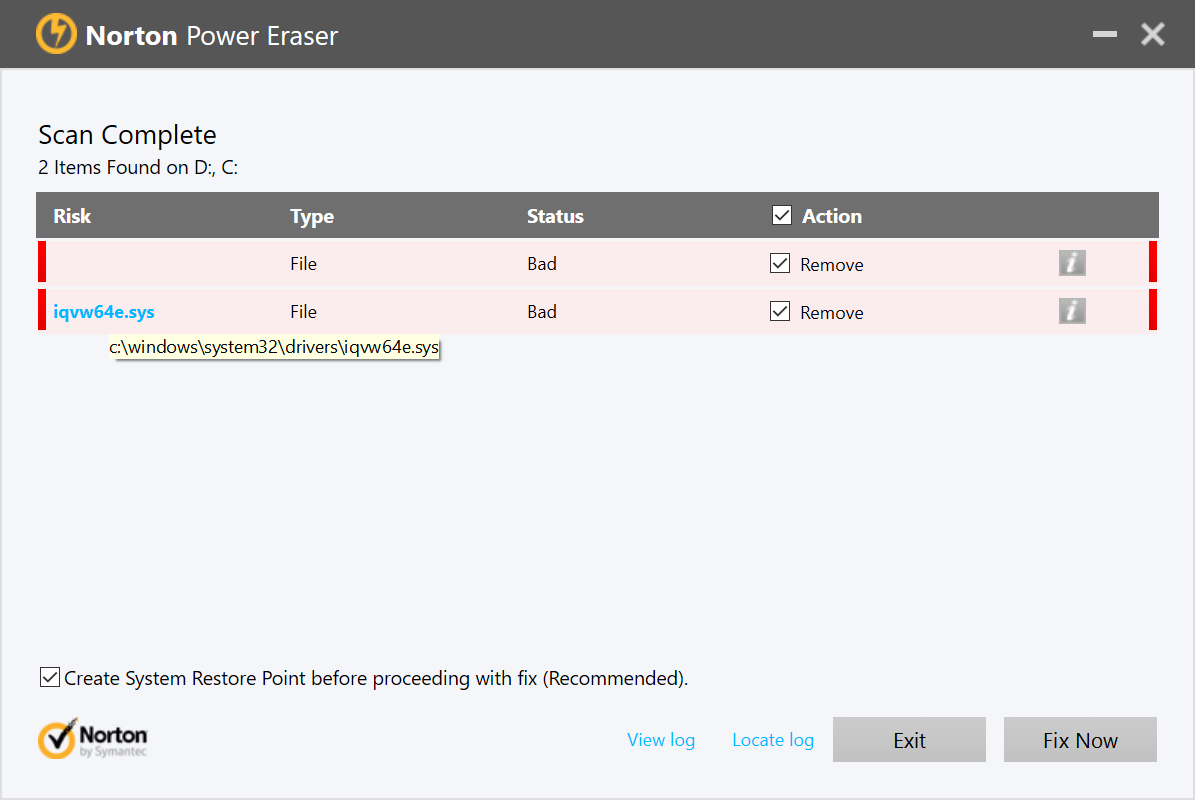Click the Norton Power Eraser lightning logo
Screen dimensions: 1195x800
click(x=56, y=34)
